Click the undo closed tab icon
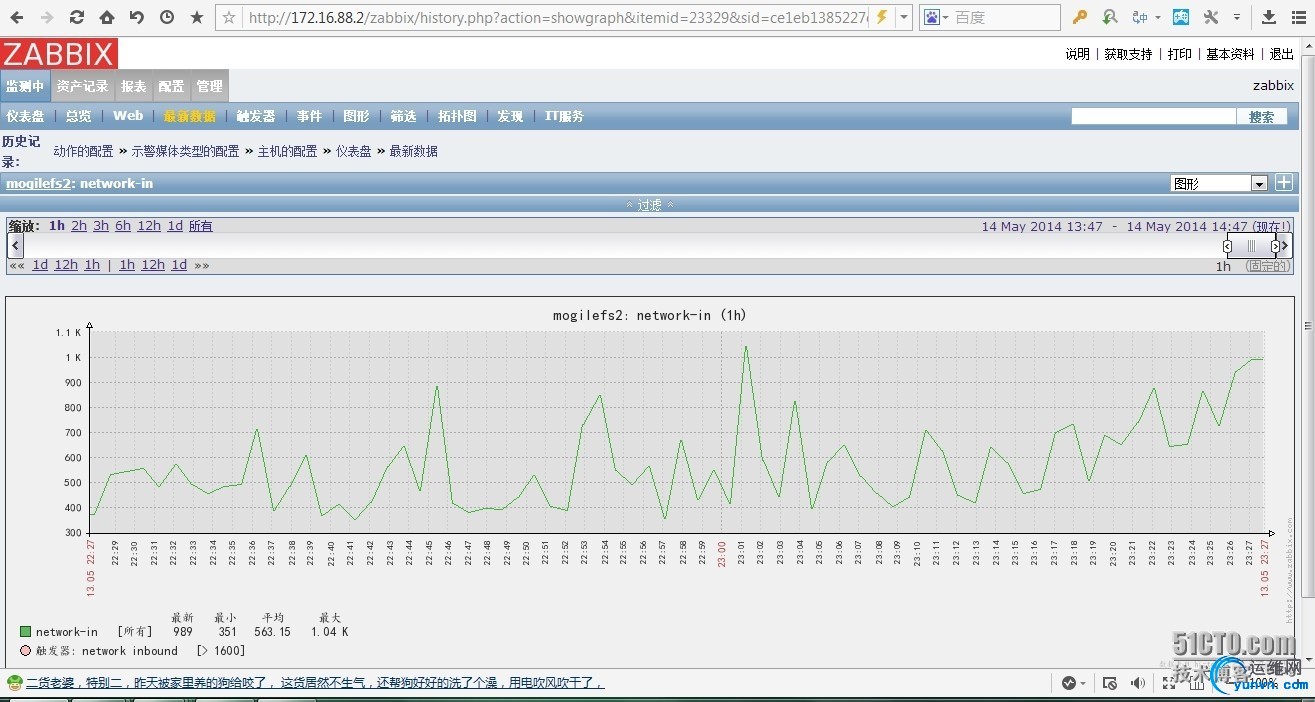 [136, 17]
